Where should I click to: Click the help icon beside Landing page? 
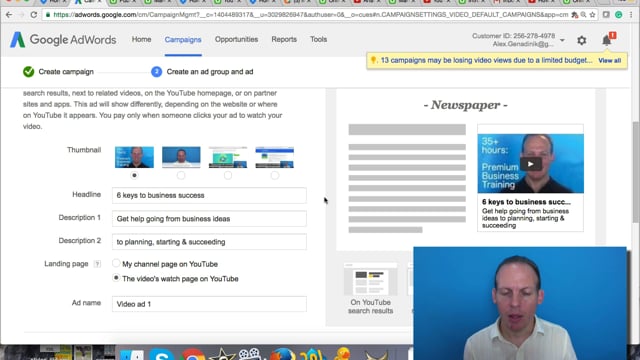pos(97,264)
